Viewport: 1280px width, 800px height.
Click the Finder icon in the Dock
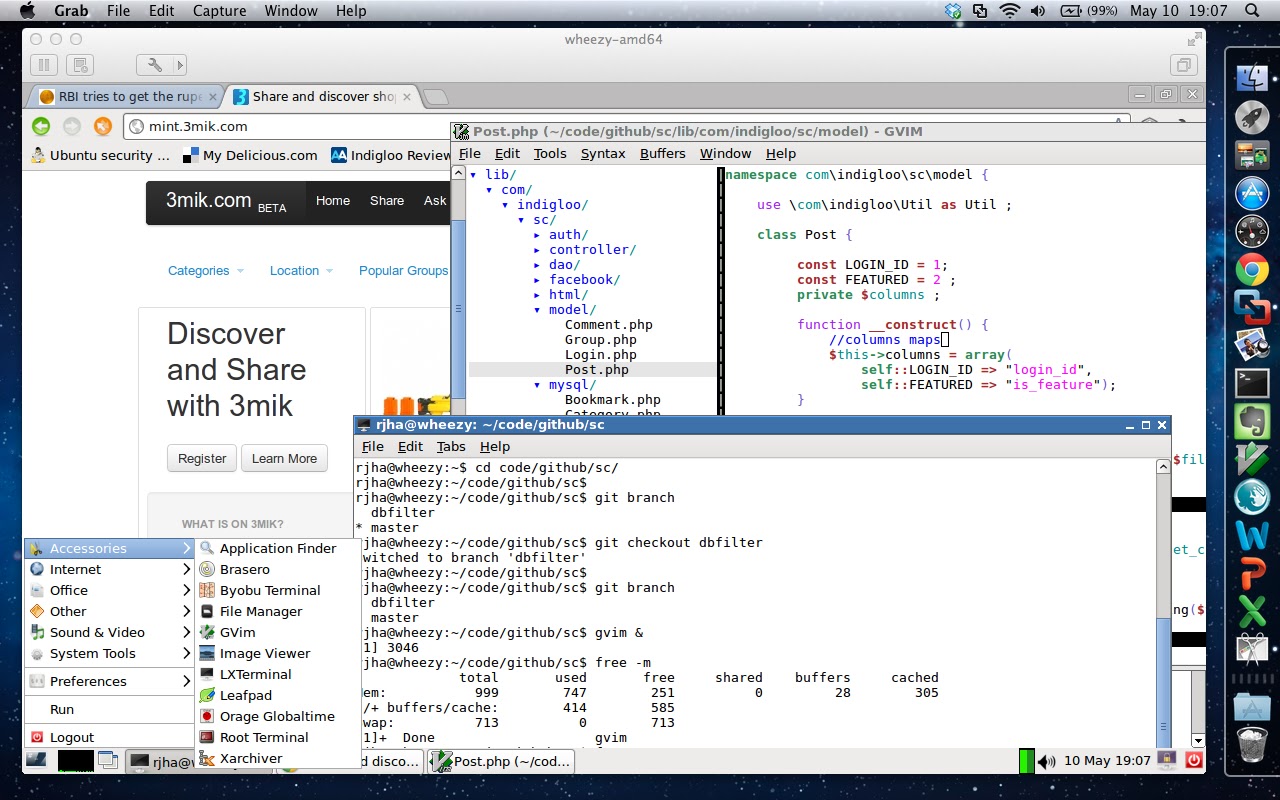[x=1252, y=78]
